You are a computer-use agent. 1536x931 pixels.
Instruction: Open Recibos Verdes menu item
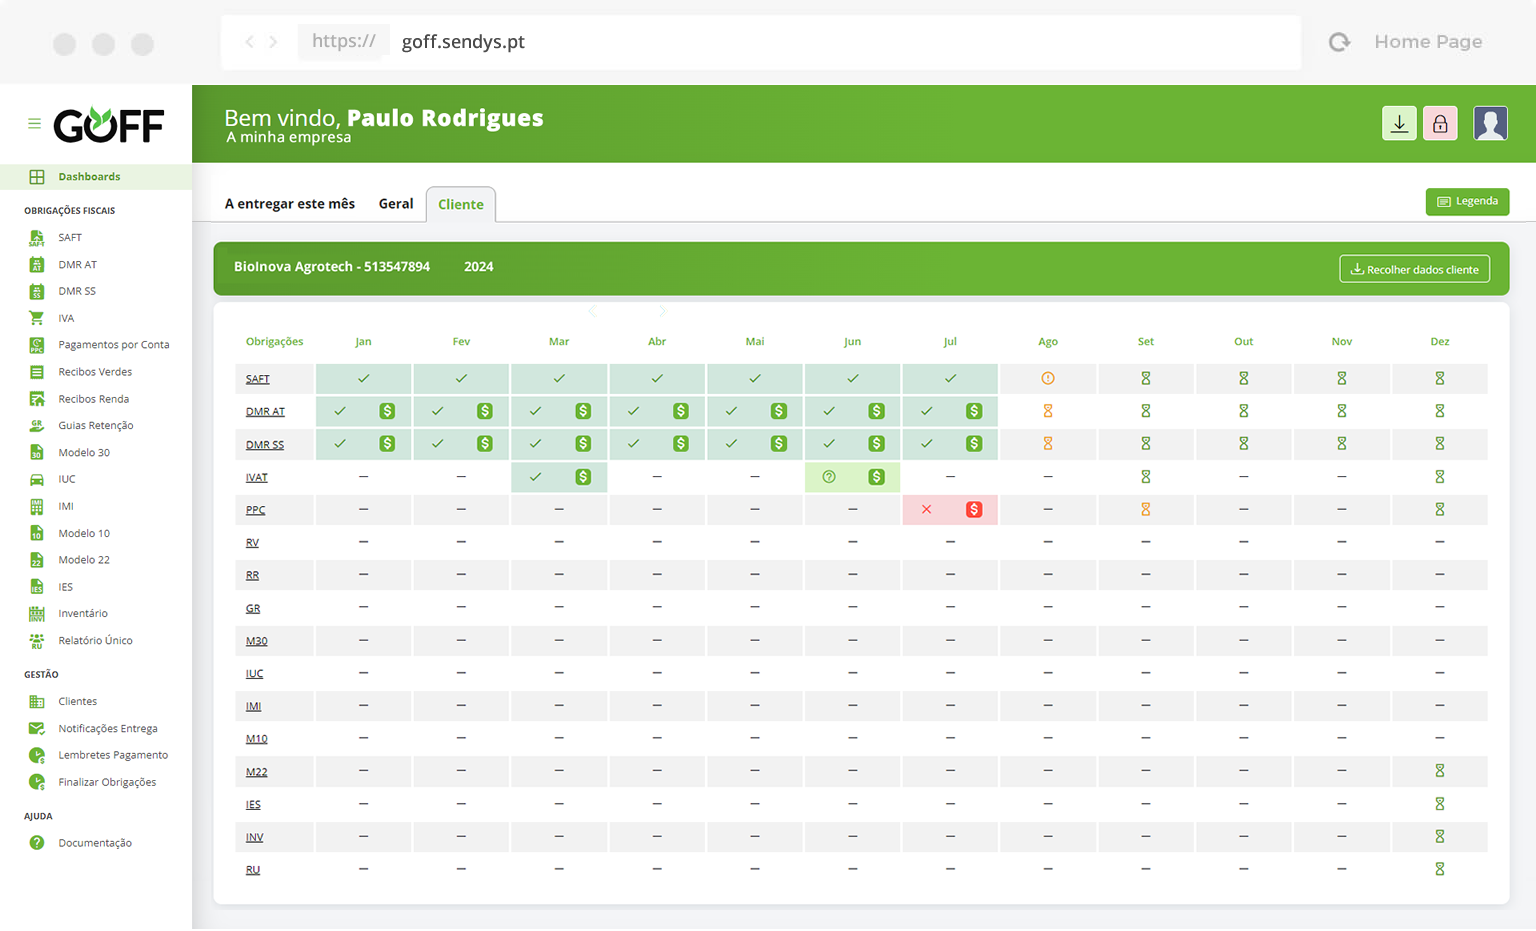pos(96,372)
